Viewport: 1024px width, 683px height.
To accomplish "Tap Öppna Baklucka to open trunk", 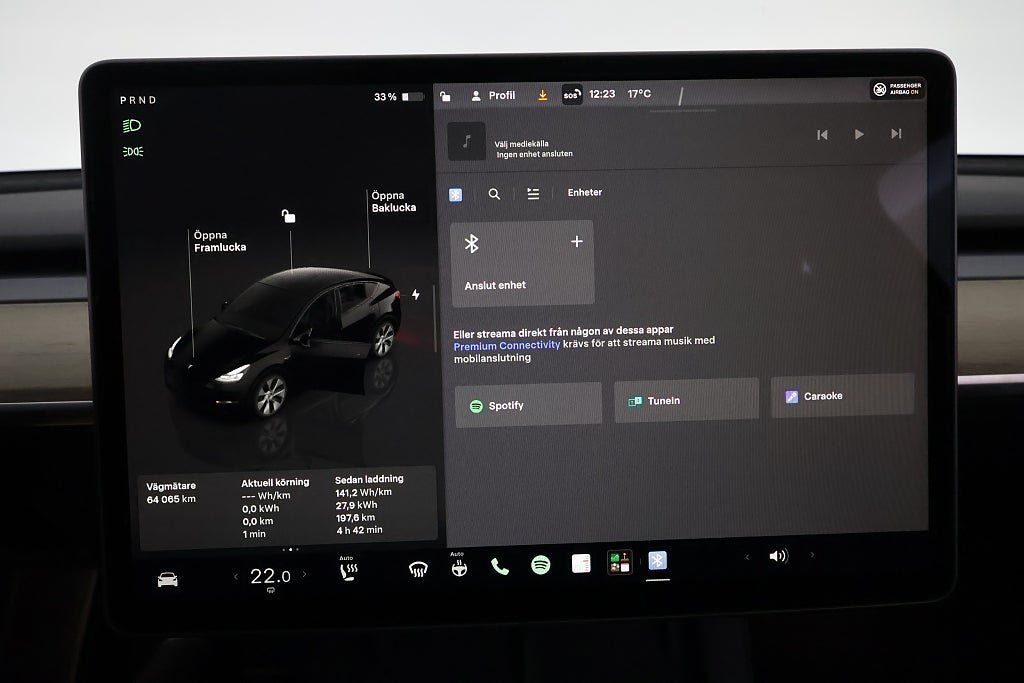I will (x=394, y=201).
